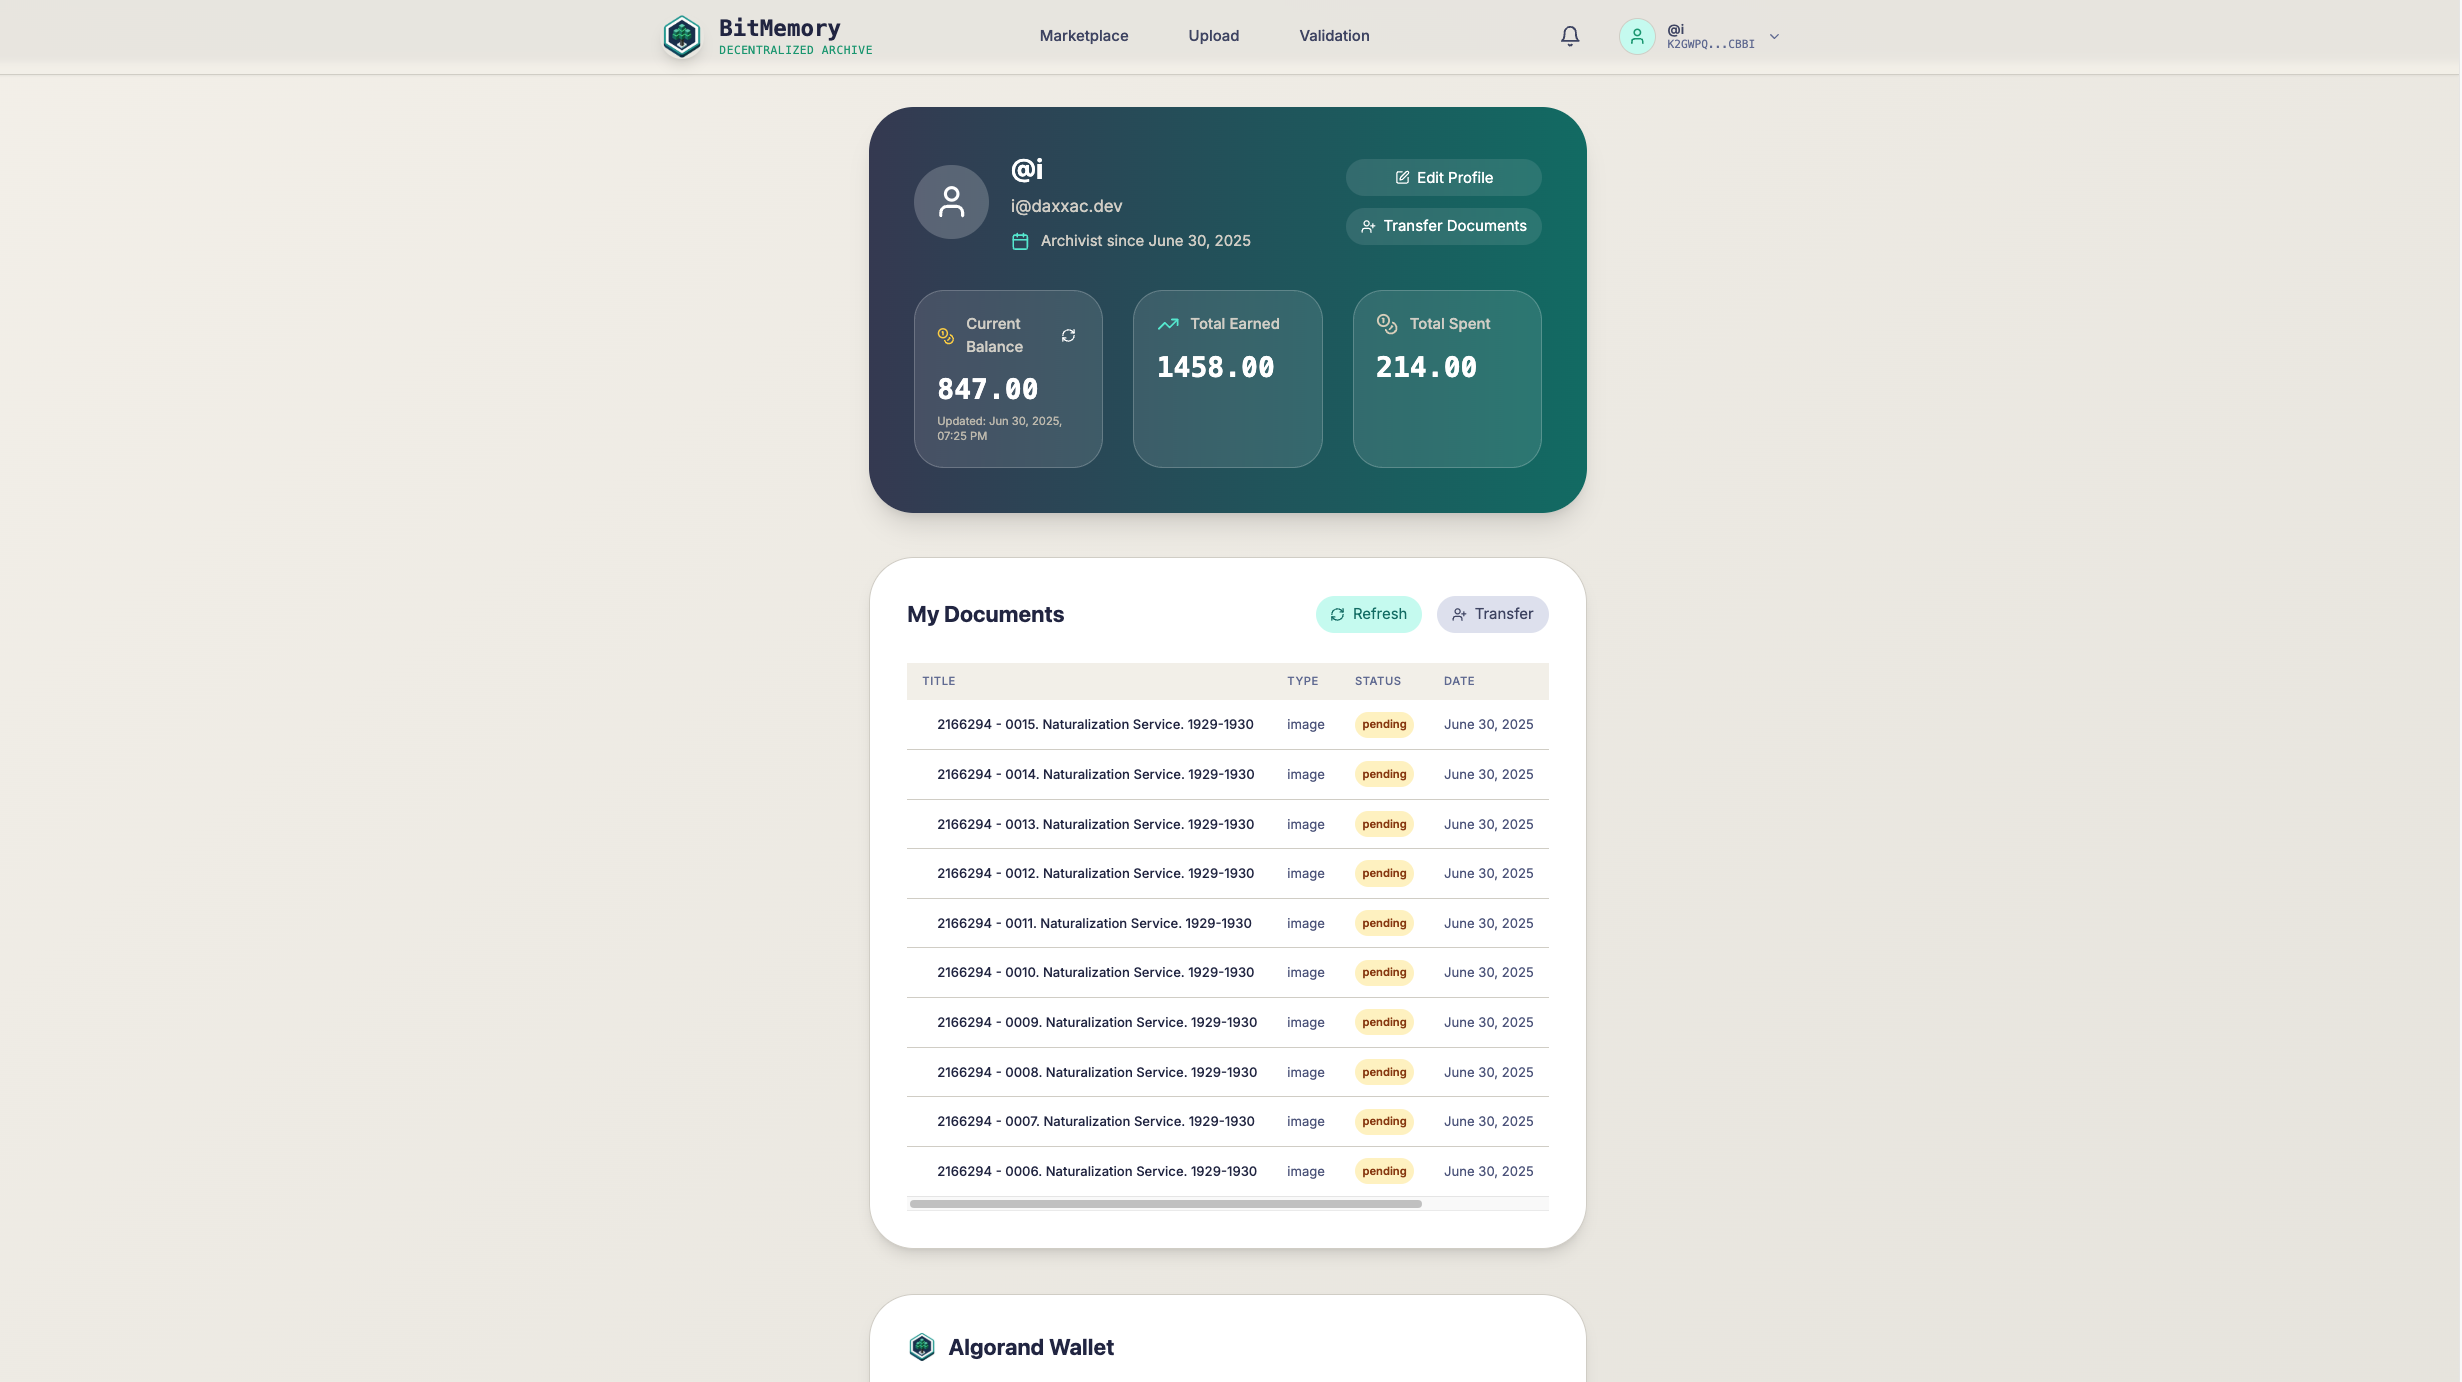Open the @i K2GWPQ...CBBI account menu
The width and height of the screenshot is (2462, 1382).
(x=1709, y=37)
